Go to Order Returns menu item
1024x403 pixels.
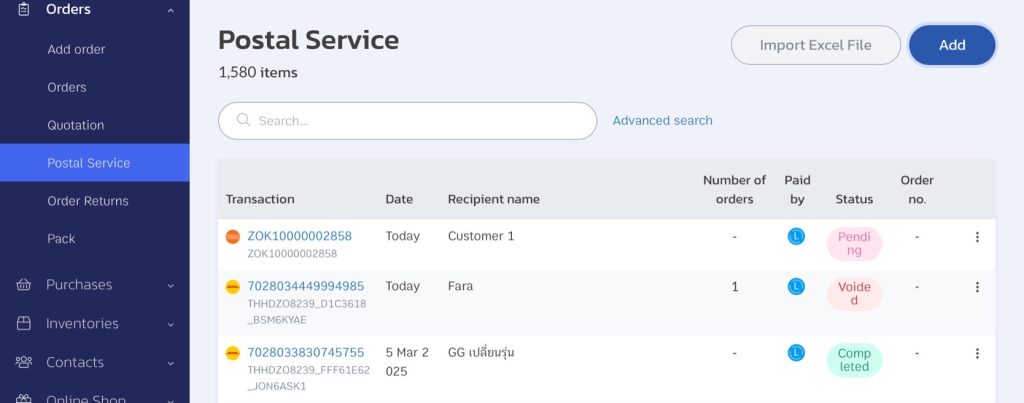tap(88, 201)
